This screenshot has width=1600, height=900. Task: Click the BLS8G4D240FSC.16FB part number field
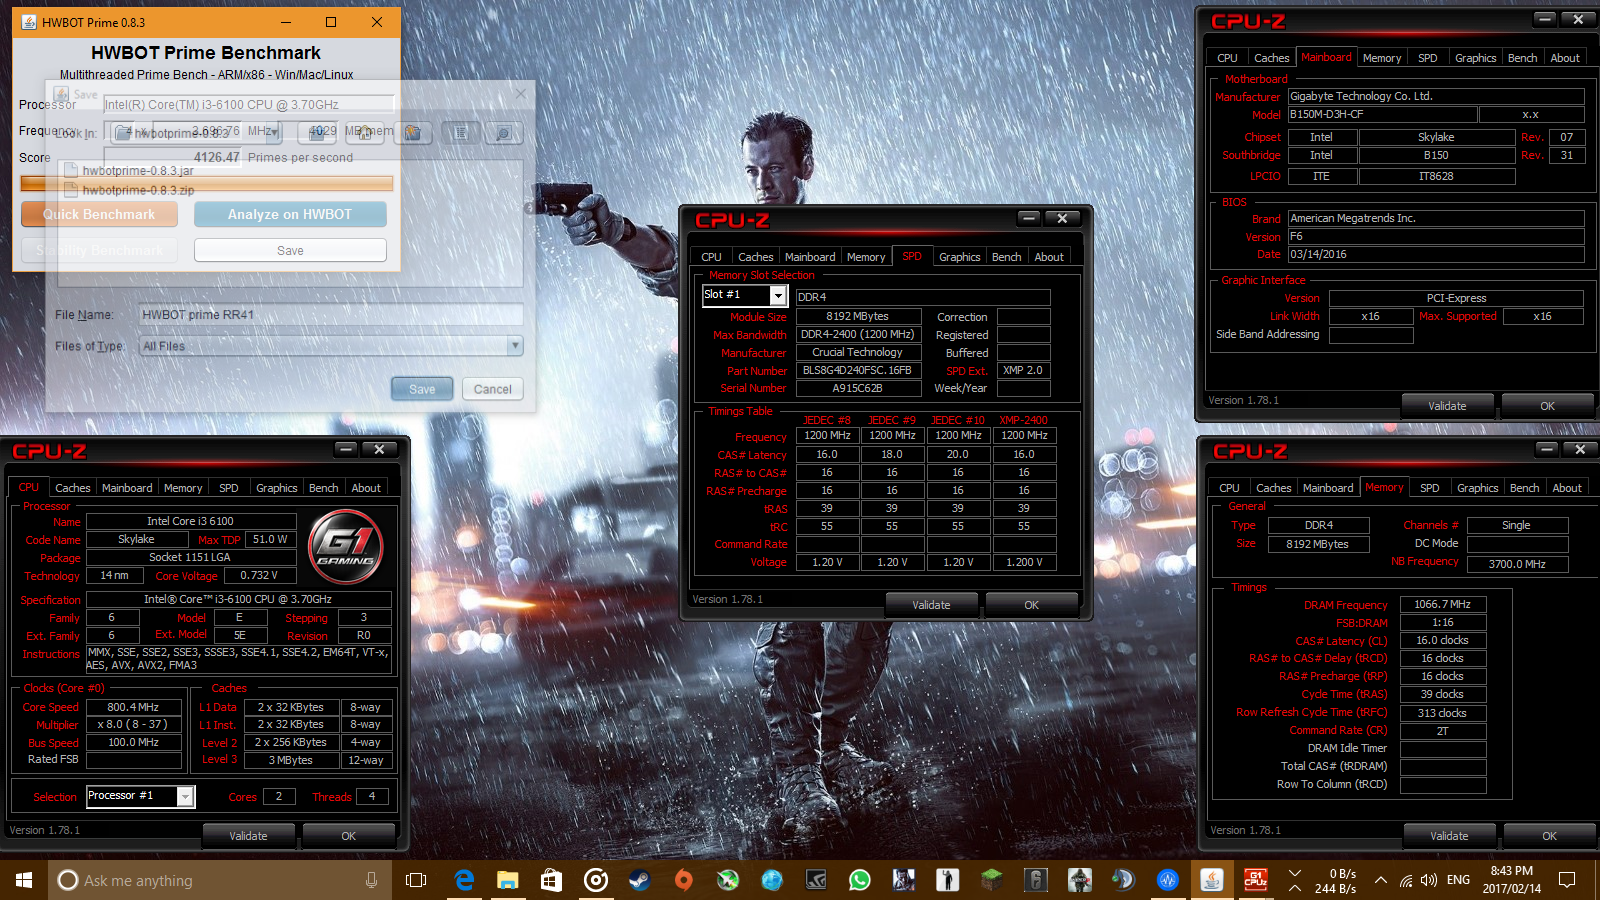(x=857, y=370)
